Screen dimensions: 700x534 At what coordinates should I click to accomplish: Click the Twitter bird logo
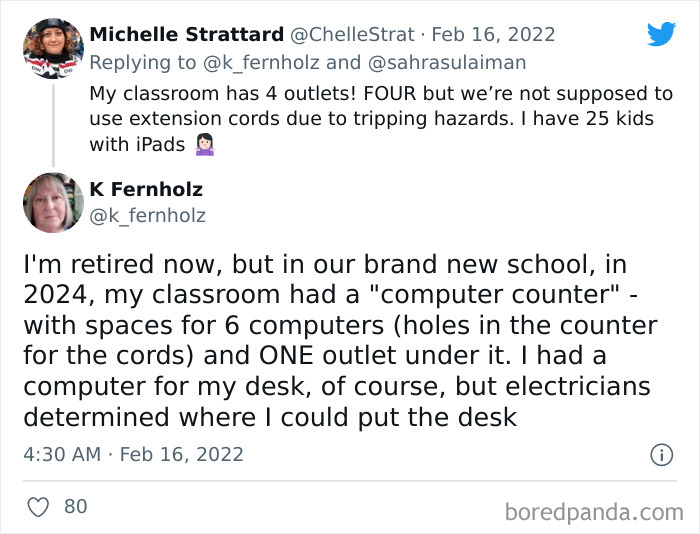point(661,34)
